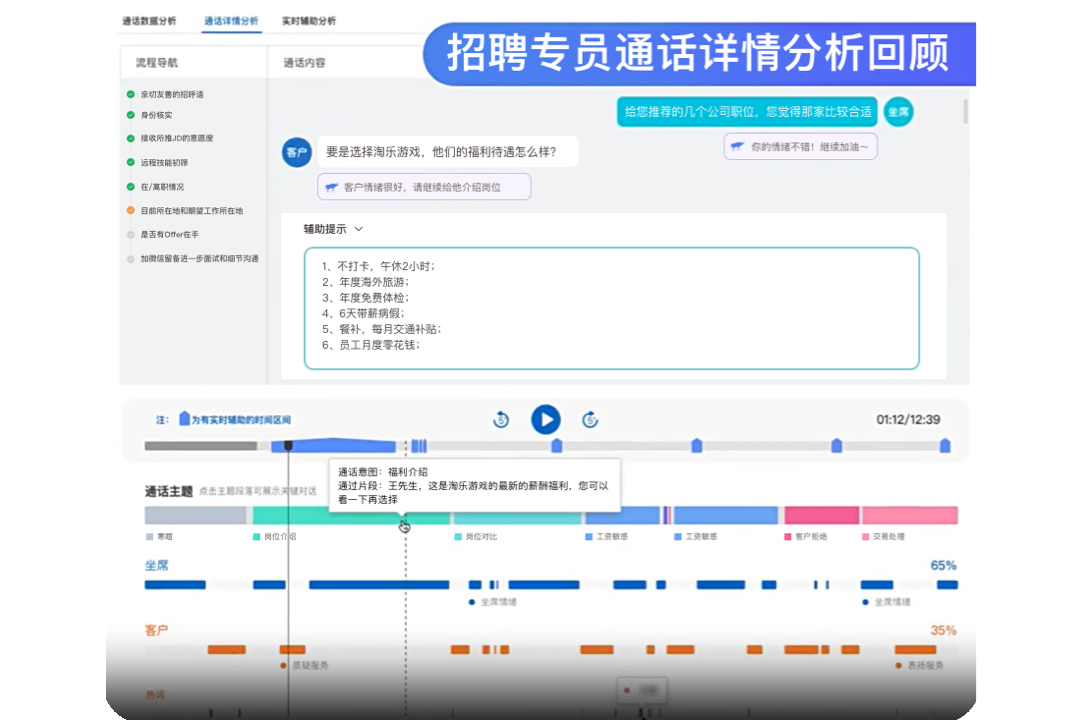
Task: Select the light pink 交易处理 topic segment
Action: [x=910, y=515]
